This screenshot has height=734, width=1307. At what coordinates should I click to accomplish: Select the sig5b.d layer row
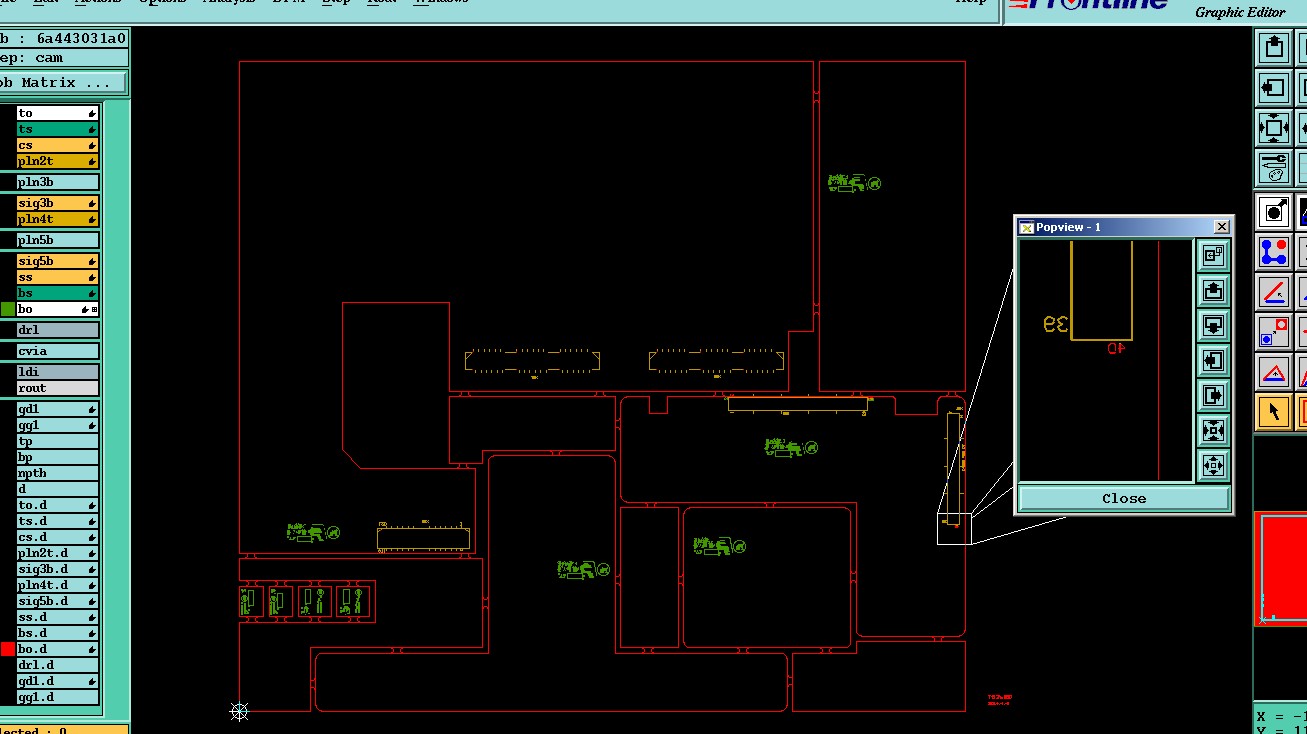pyautogui.click(x=58, y=601)
